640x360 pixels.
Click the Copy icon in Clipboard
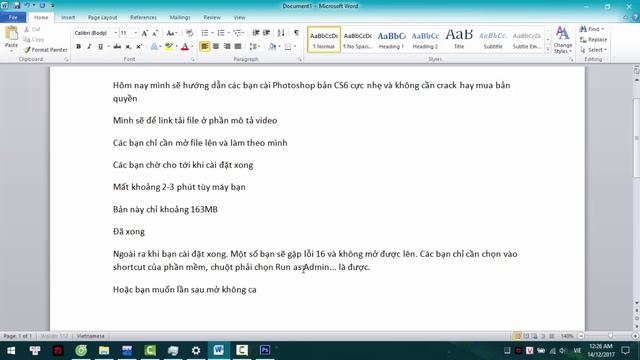(27, 40)
